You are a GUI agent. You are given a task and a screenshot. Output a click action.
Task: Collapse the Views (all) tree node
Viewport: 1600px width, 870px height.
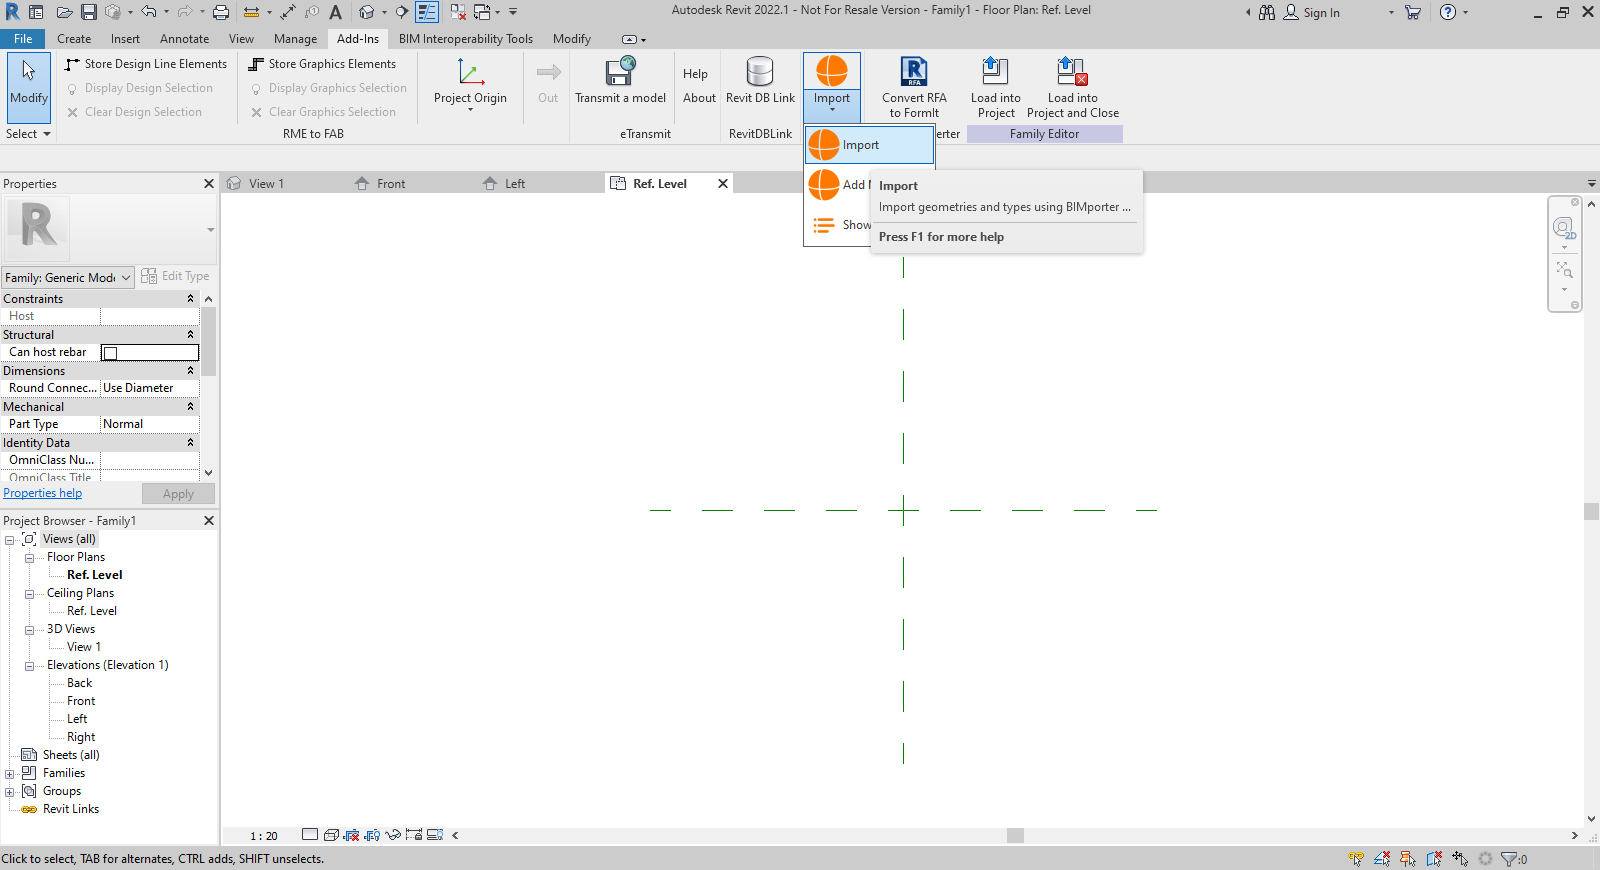(x=10, y=540)
